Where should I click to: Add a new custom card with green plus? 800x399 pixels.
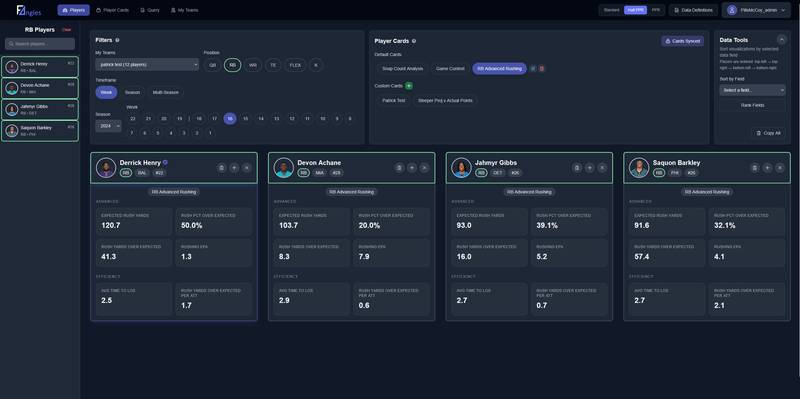[409, 86]
